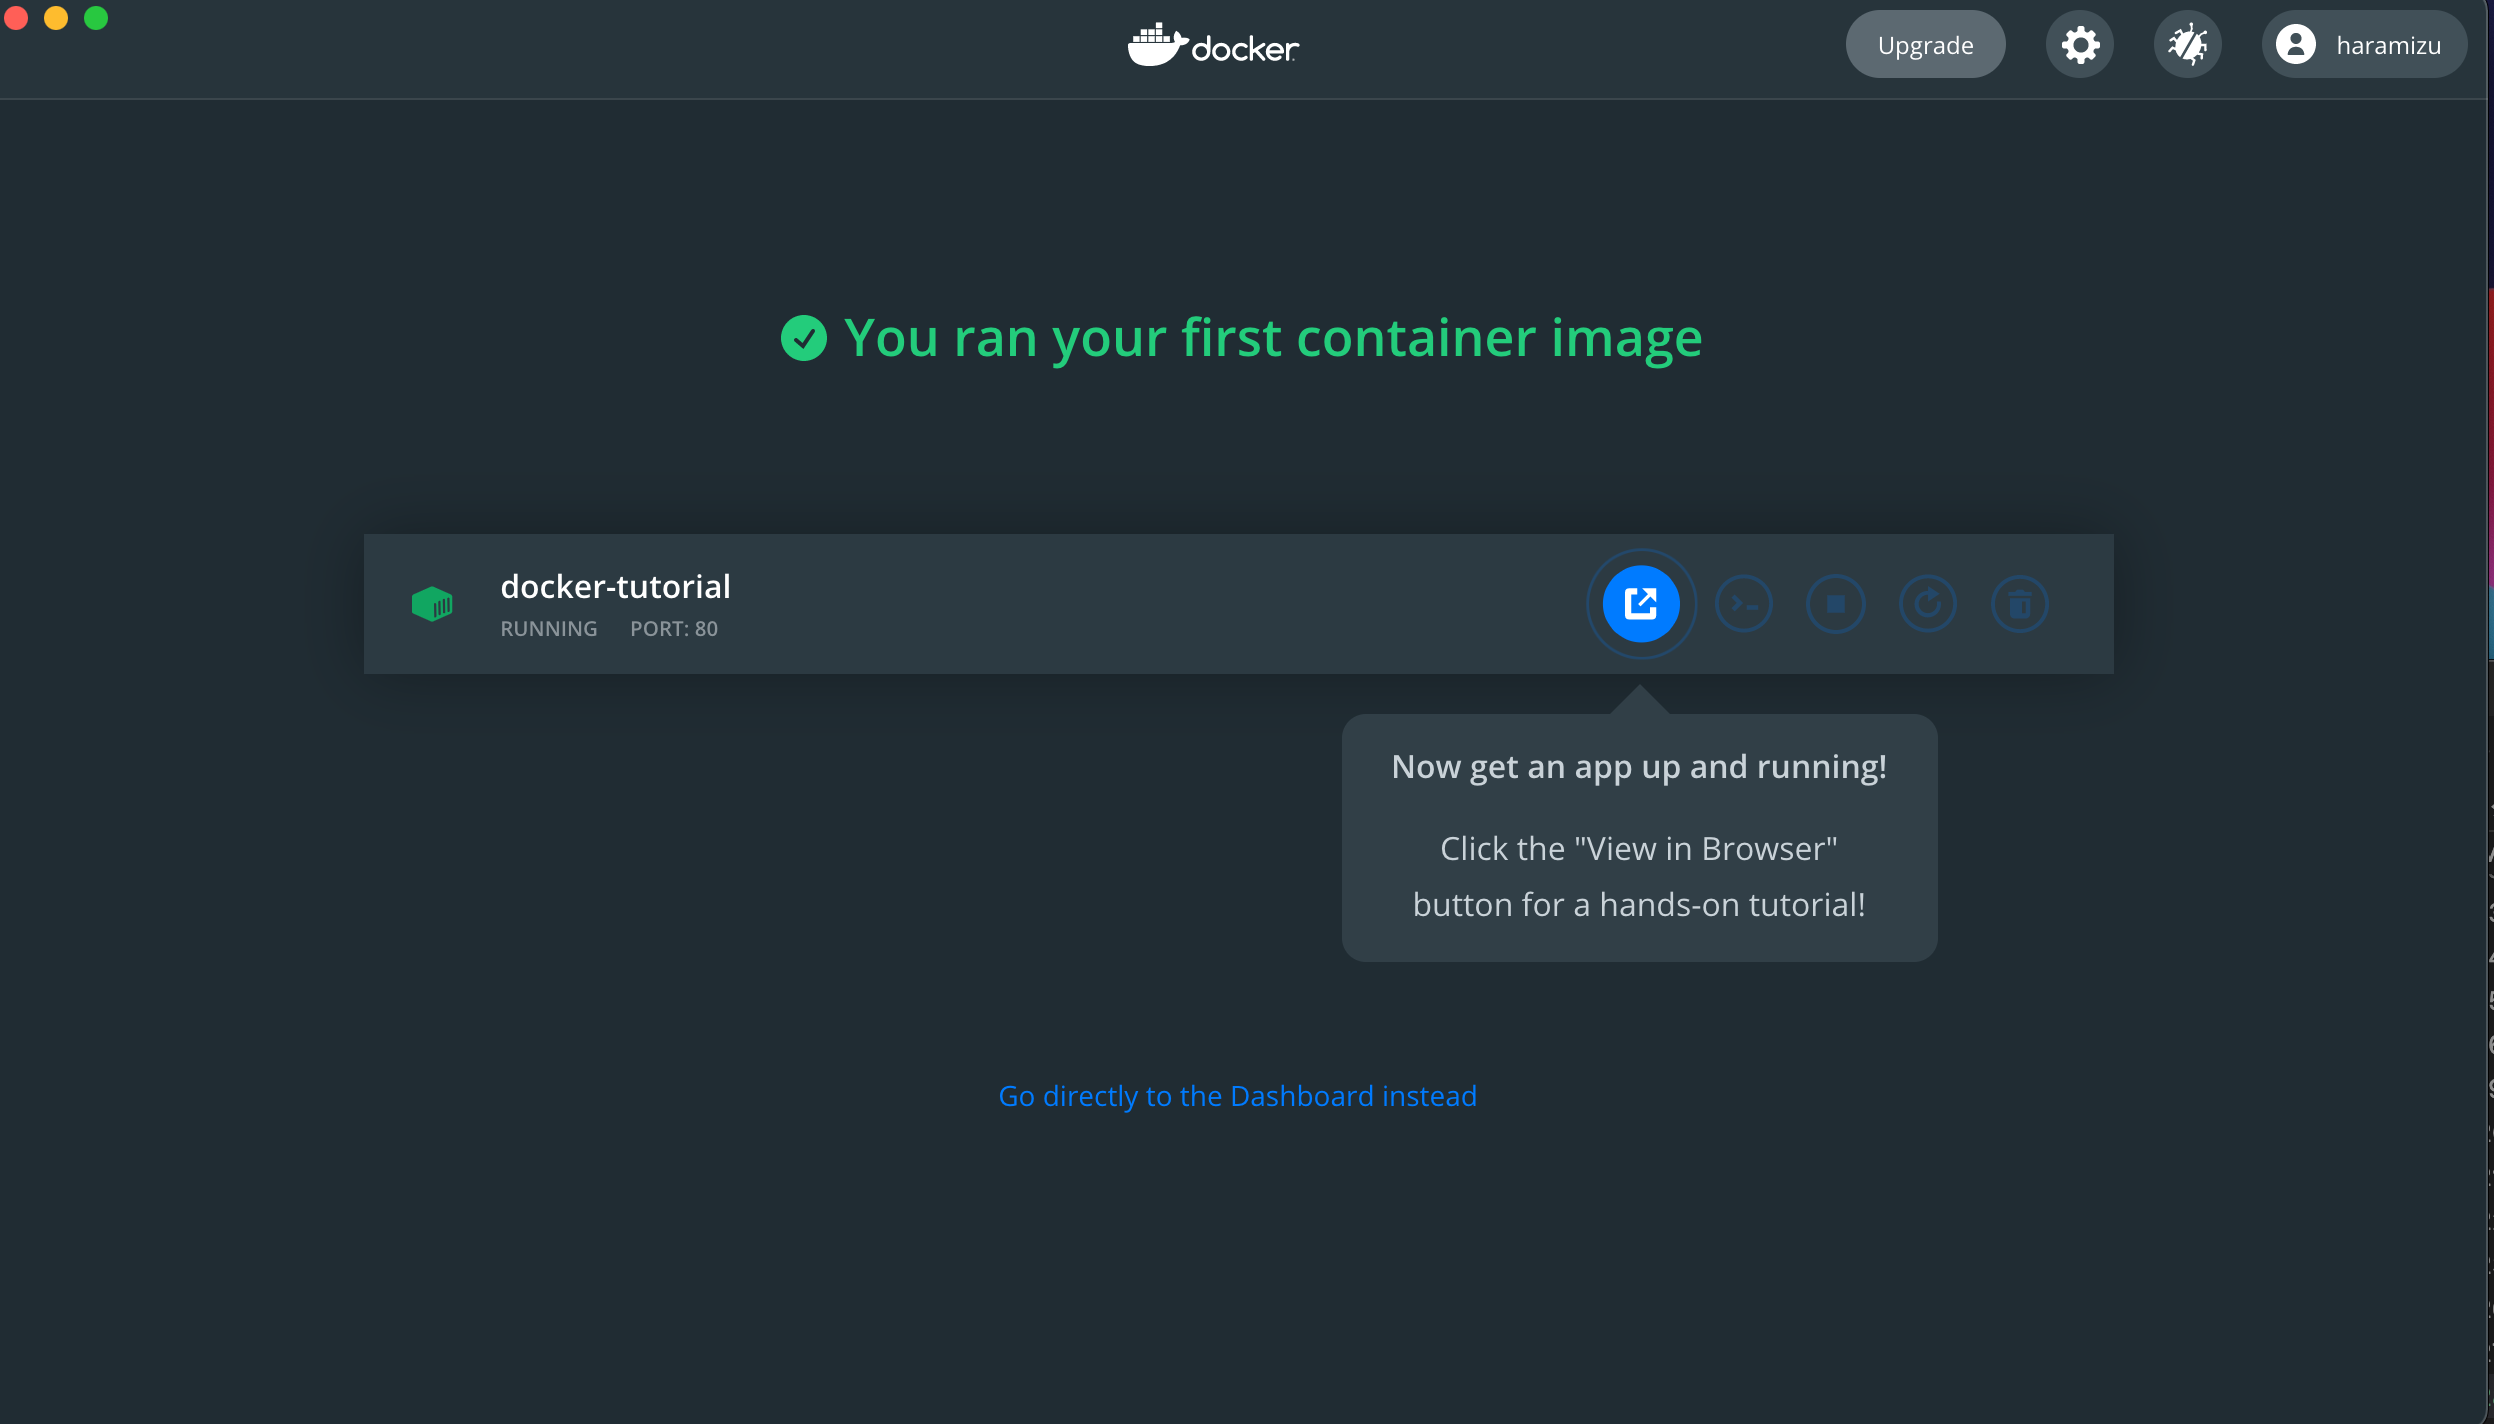Click the Upgrade button
This screenshot has height=1424, width=2494.
click(x=1925, y=45)
